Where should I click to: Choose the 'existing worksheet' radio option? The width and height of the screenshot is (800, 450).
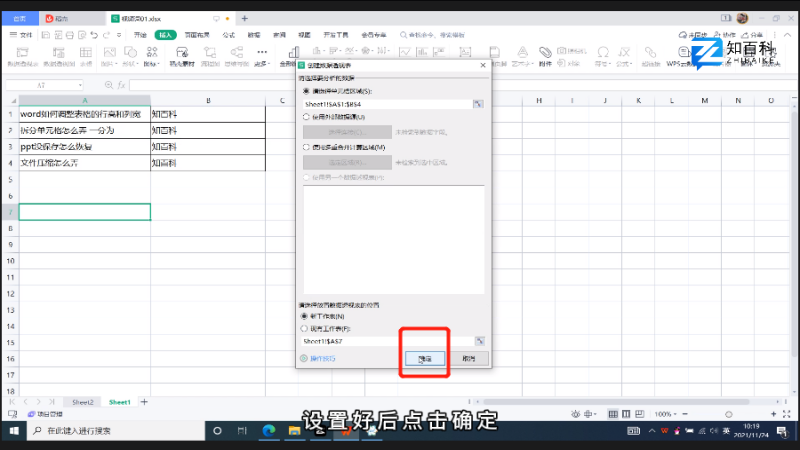pyautogui.click(x=305, y=327)
